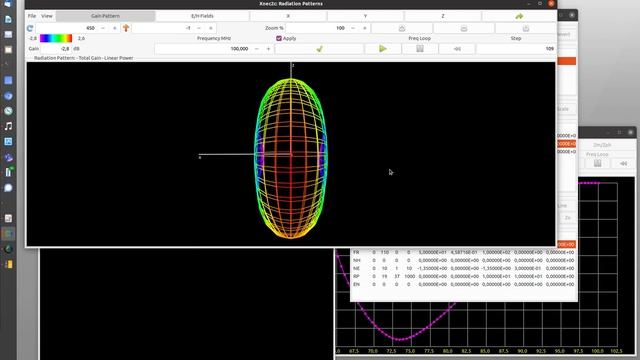The height and width of the screenshot is (360, 640).
Task: Decrease the rotation value 450
Action: 103,28
